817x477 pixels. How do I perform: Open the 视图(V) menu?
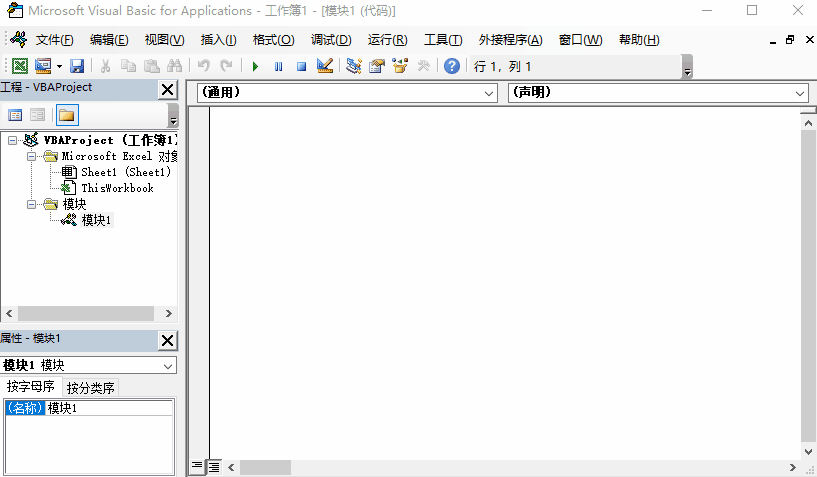(x=165, y=40)
